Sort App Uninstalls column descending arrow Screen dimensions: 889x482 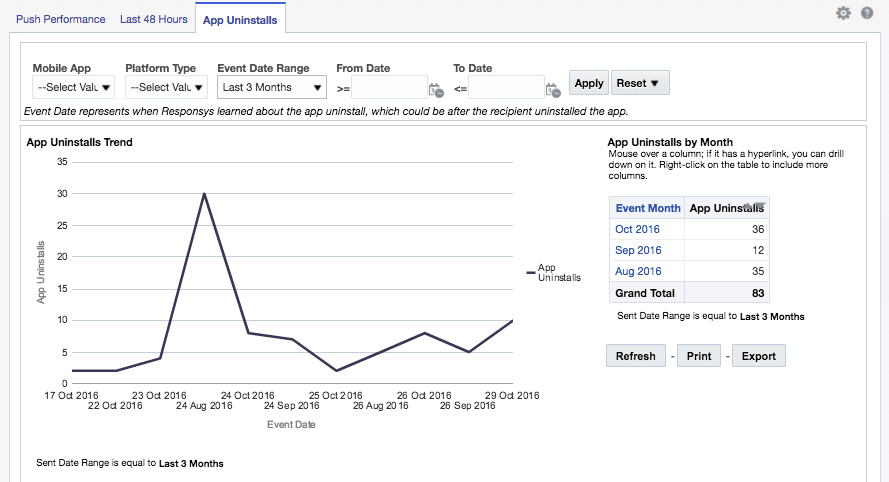pyautogui.click(x=760, y=205)
